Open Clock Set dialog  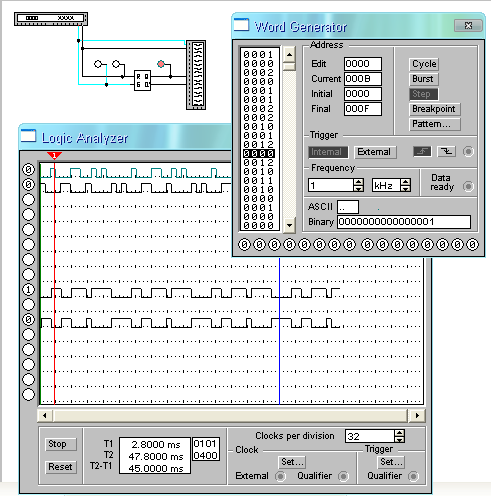[x=292, y=462]
